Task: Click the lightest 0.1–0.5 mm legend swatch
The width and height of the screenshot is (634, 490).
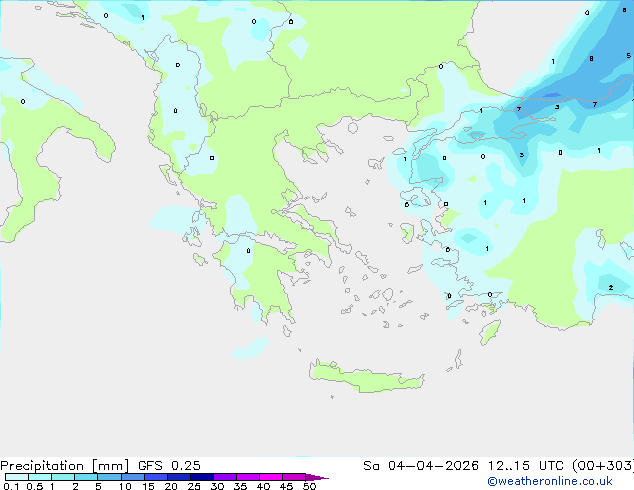Action: click(x=17, y=477)
